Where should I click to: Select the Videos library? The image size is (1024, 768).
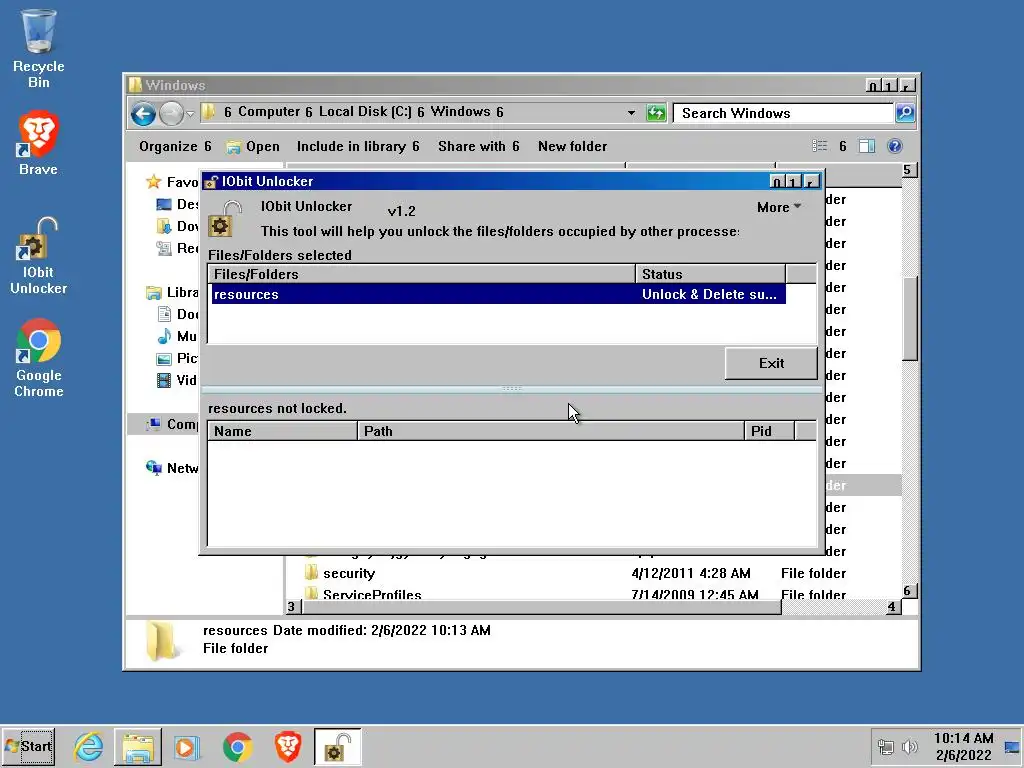[177, 380]
